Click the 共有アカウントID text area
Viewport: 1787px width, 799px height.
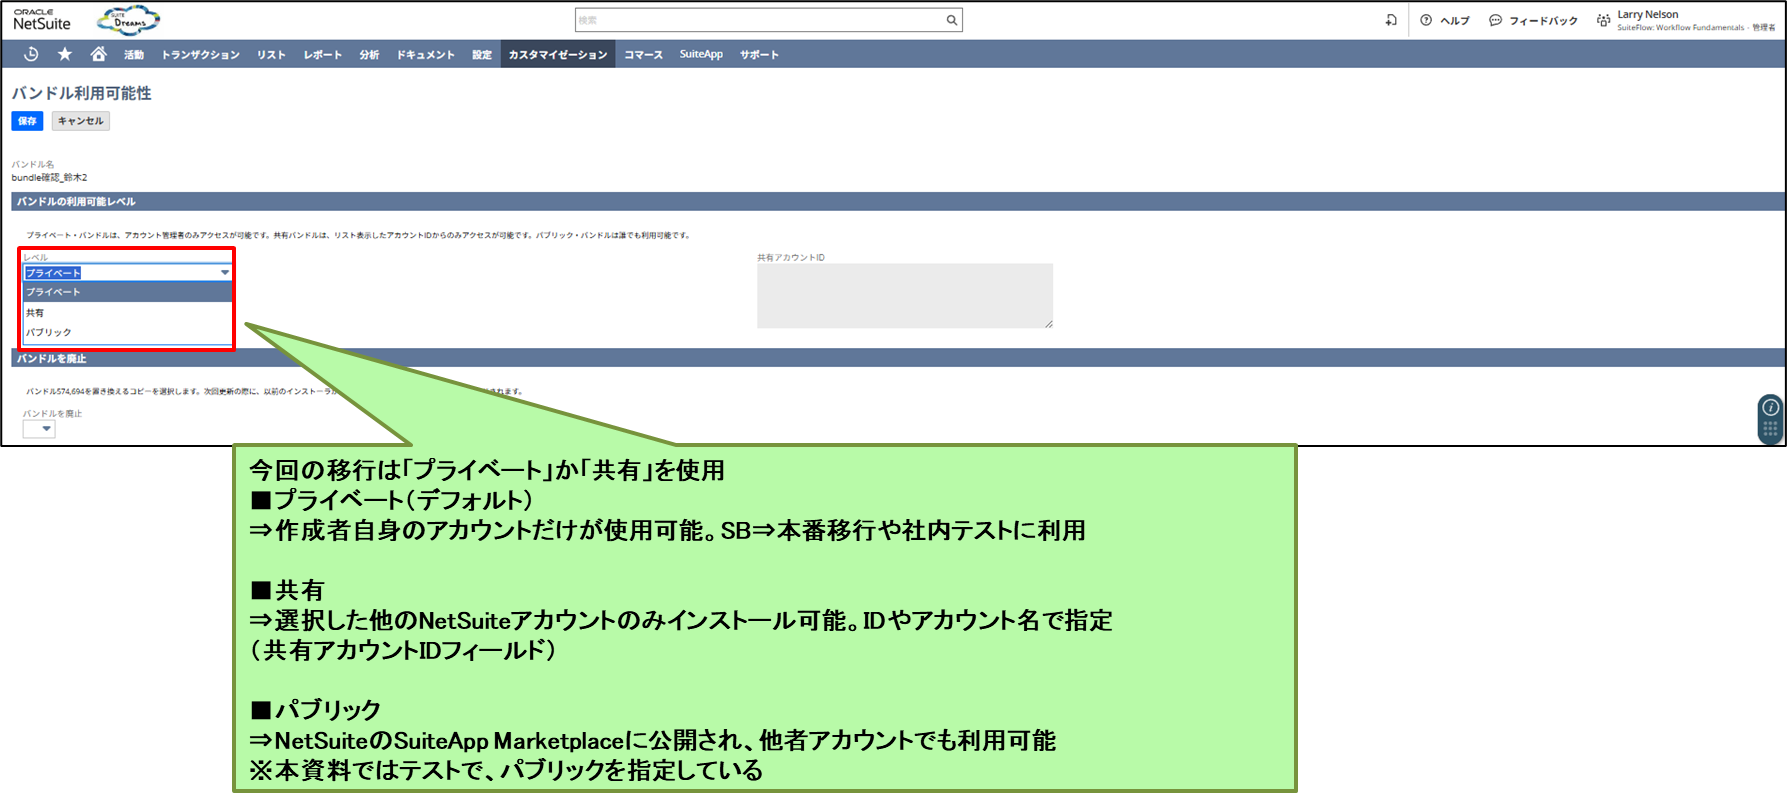tap(905, 296)
